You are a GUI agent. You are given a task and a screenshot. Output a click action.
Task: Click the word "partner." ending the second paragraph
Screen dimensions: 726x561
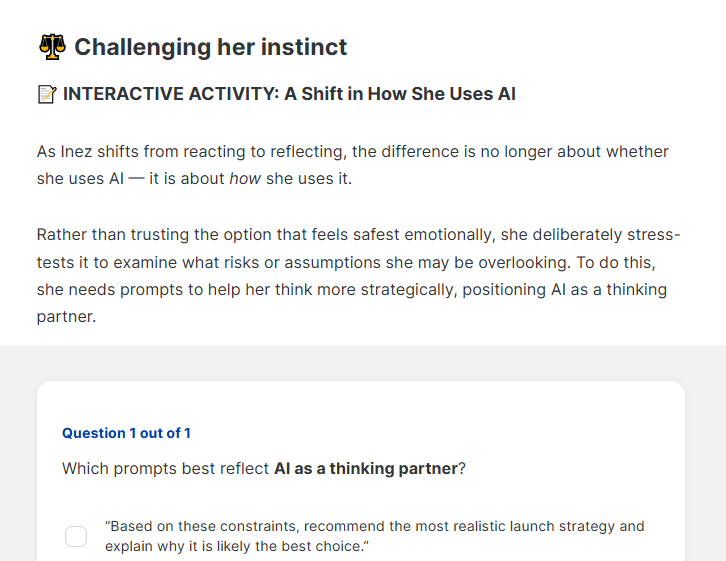pyautogui.click(x=66, y=317)
